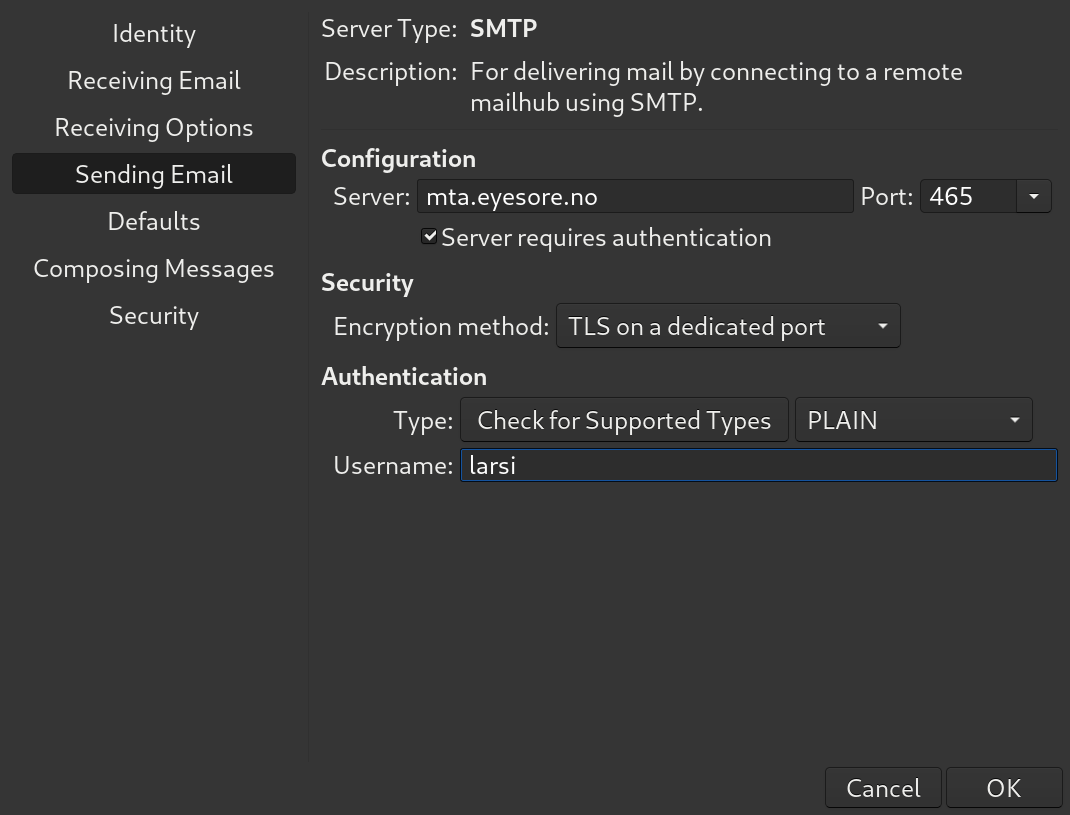
Task: Go to Receiving Options page
Action: click(154, 128)
